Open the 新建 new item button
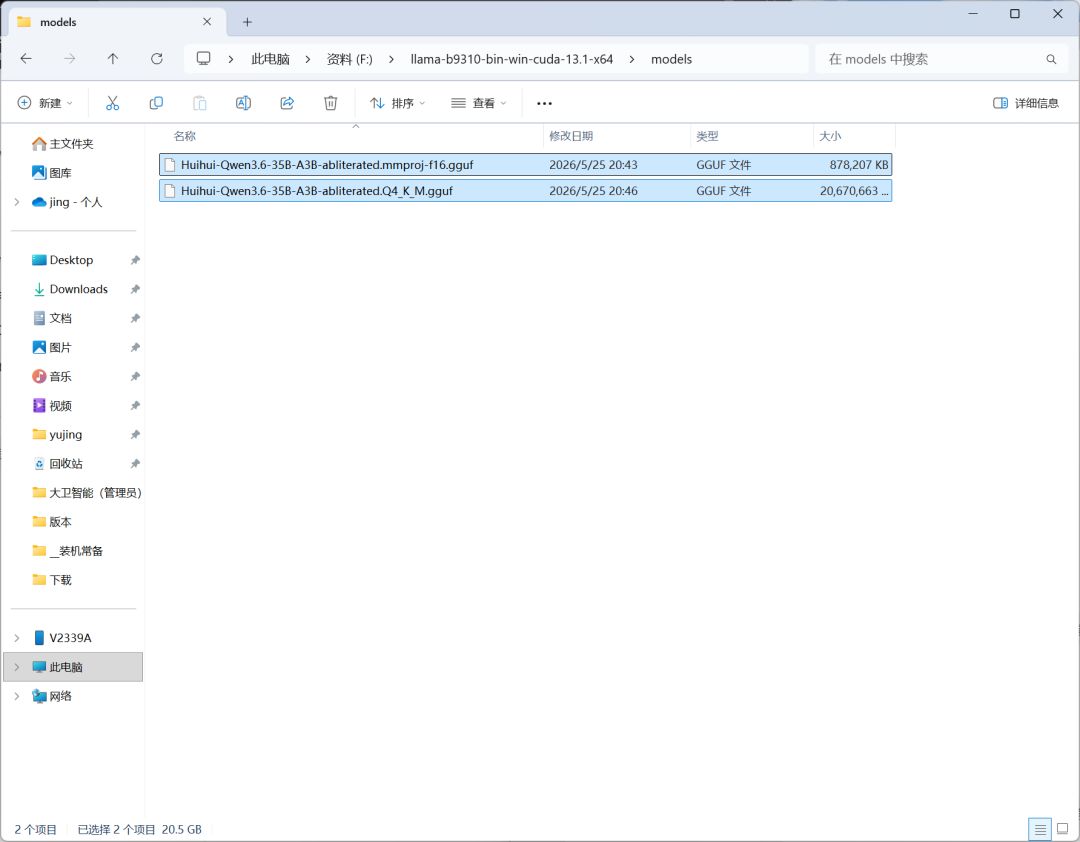This screenshot has width=1080, height=842. [45, 103]
